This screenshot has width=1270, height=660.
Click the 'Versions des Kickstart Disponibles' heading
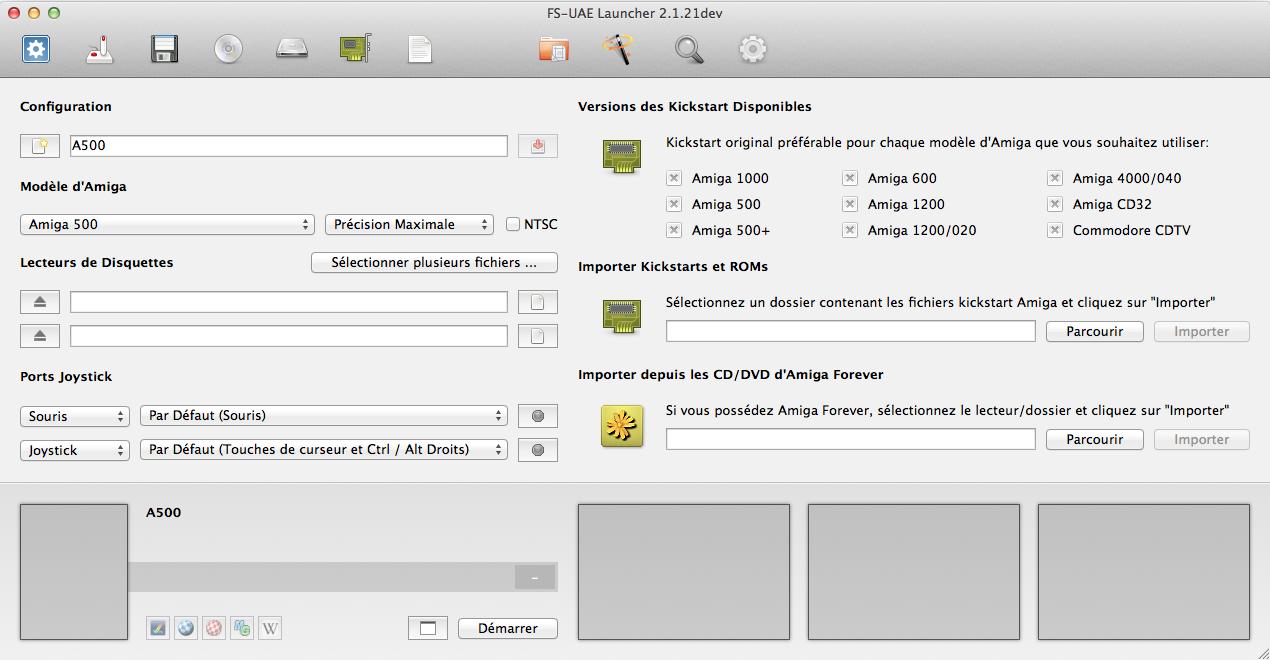pos(695,106)
